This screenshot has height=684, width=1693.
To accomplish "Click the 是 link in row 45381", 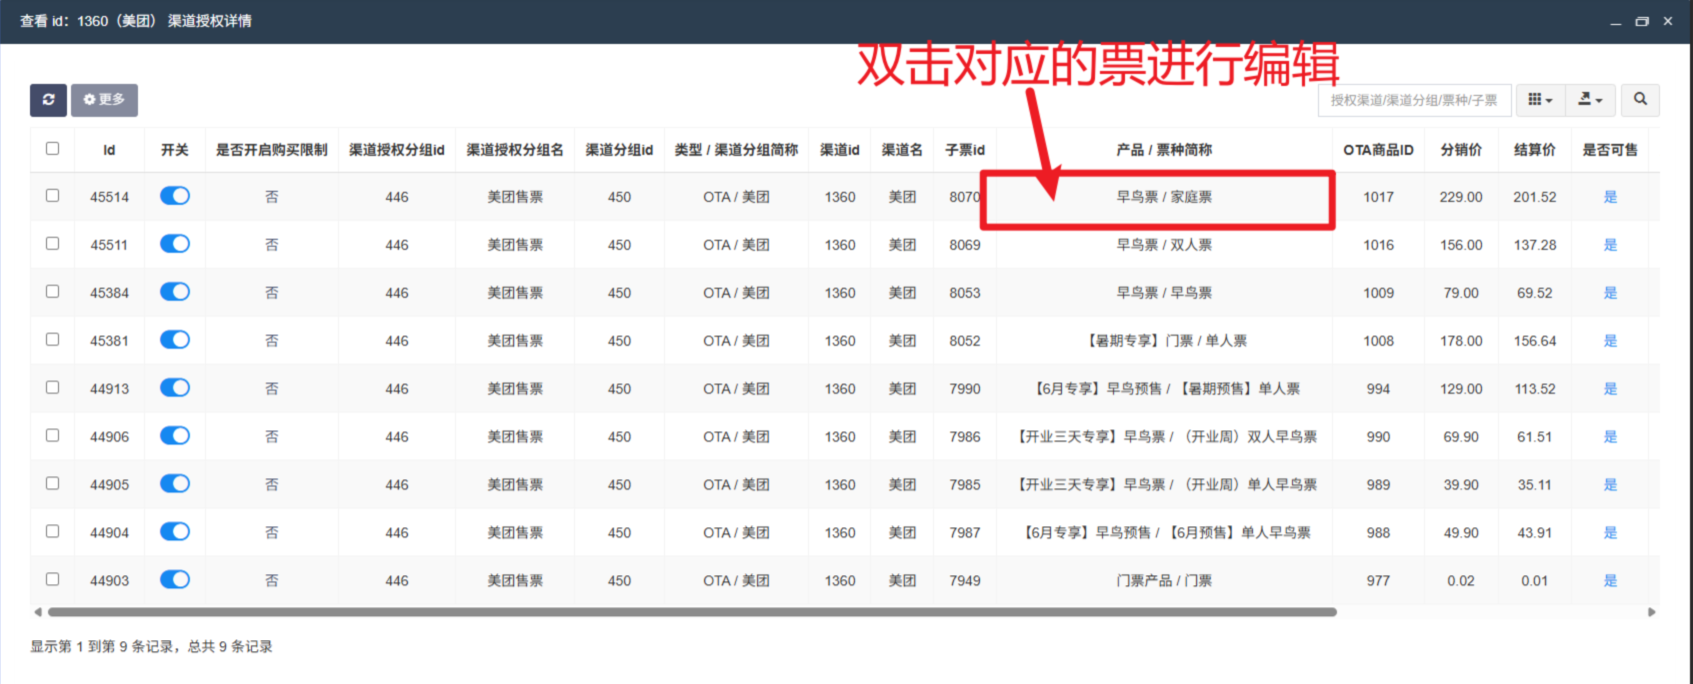I will (1610, 341).
